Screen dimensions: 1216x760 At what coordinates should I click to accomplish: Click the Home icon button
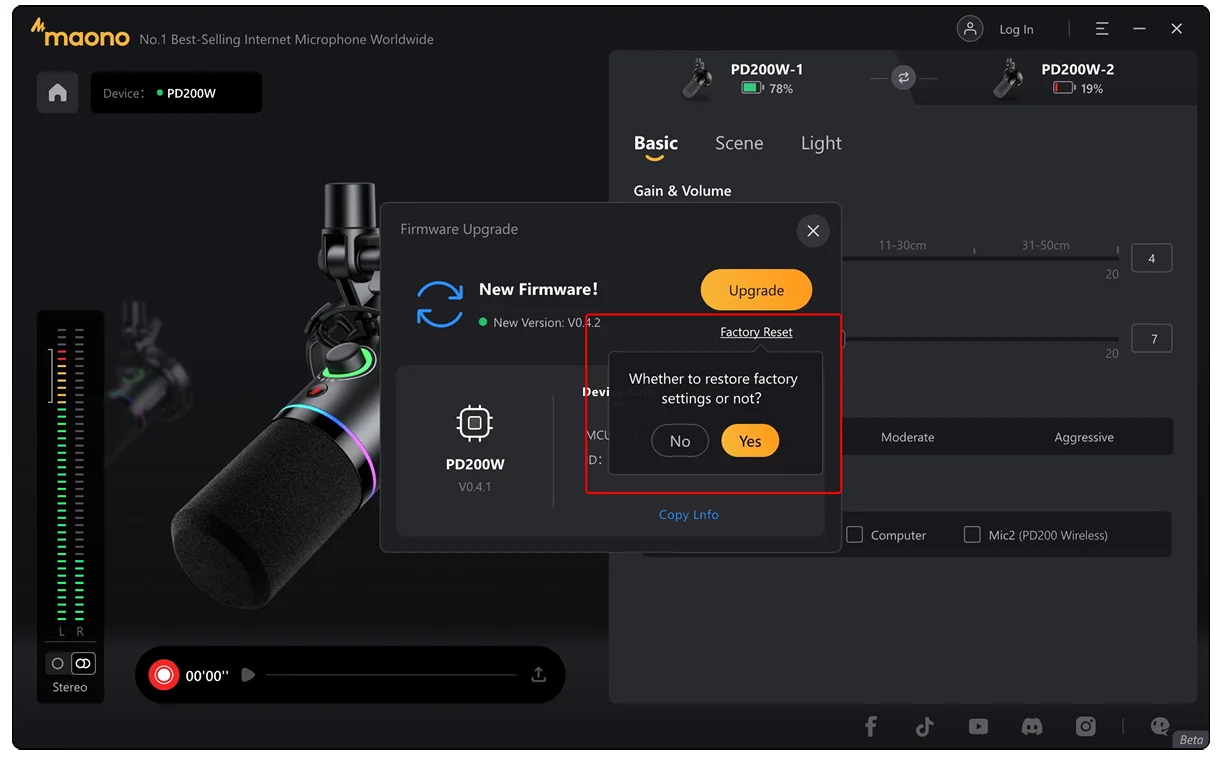(58, 93)
